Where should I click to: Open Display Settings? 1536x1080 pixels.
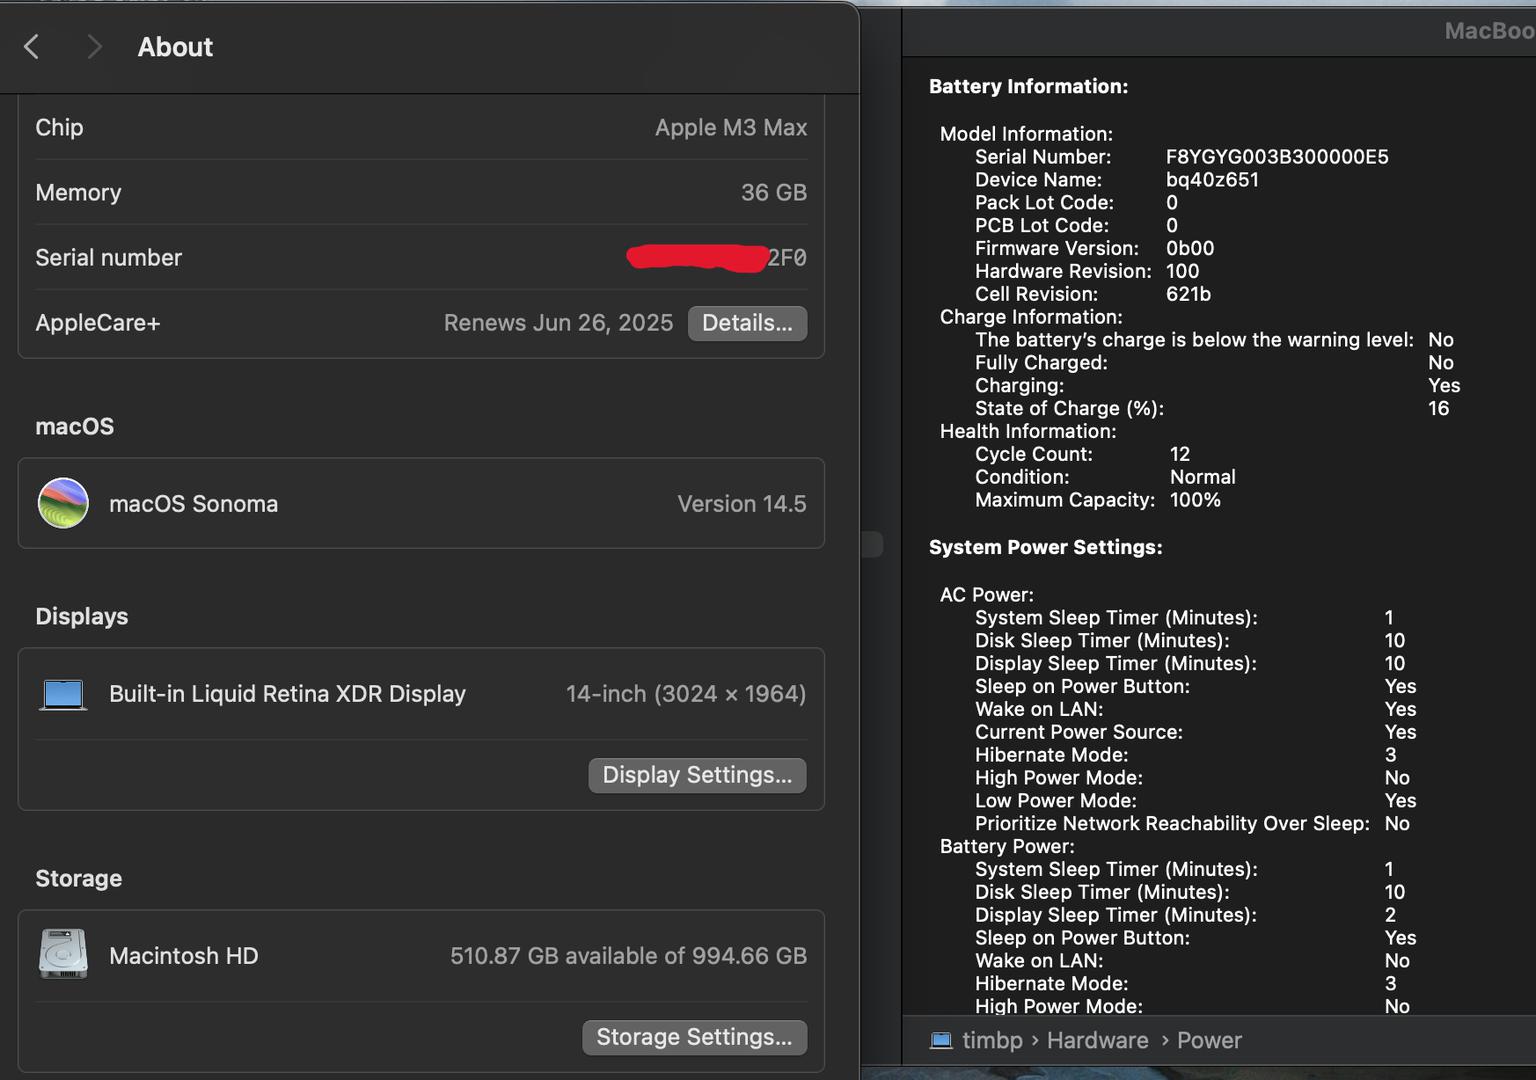point(697,775)
